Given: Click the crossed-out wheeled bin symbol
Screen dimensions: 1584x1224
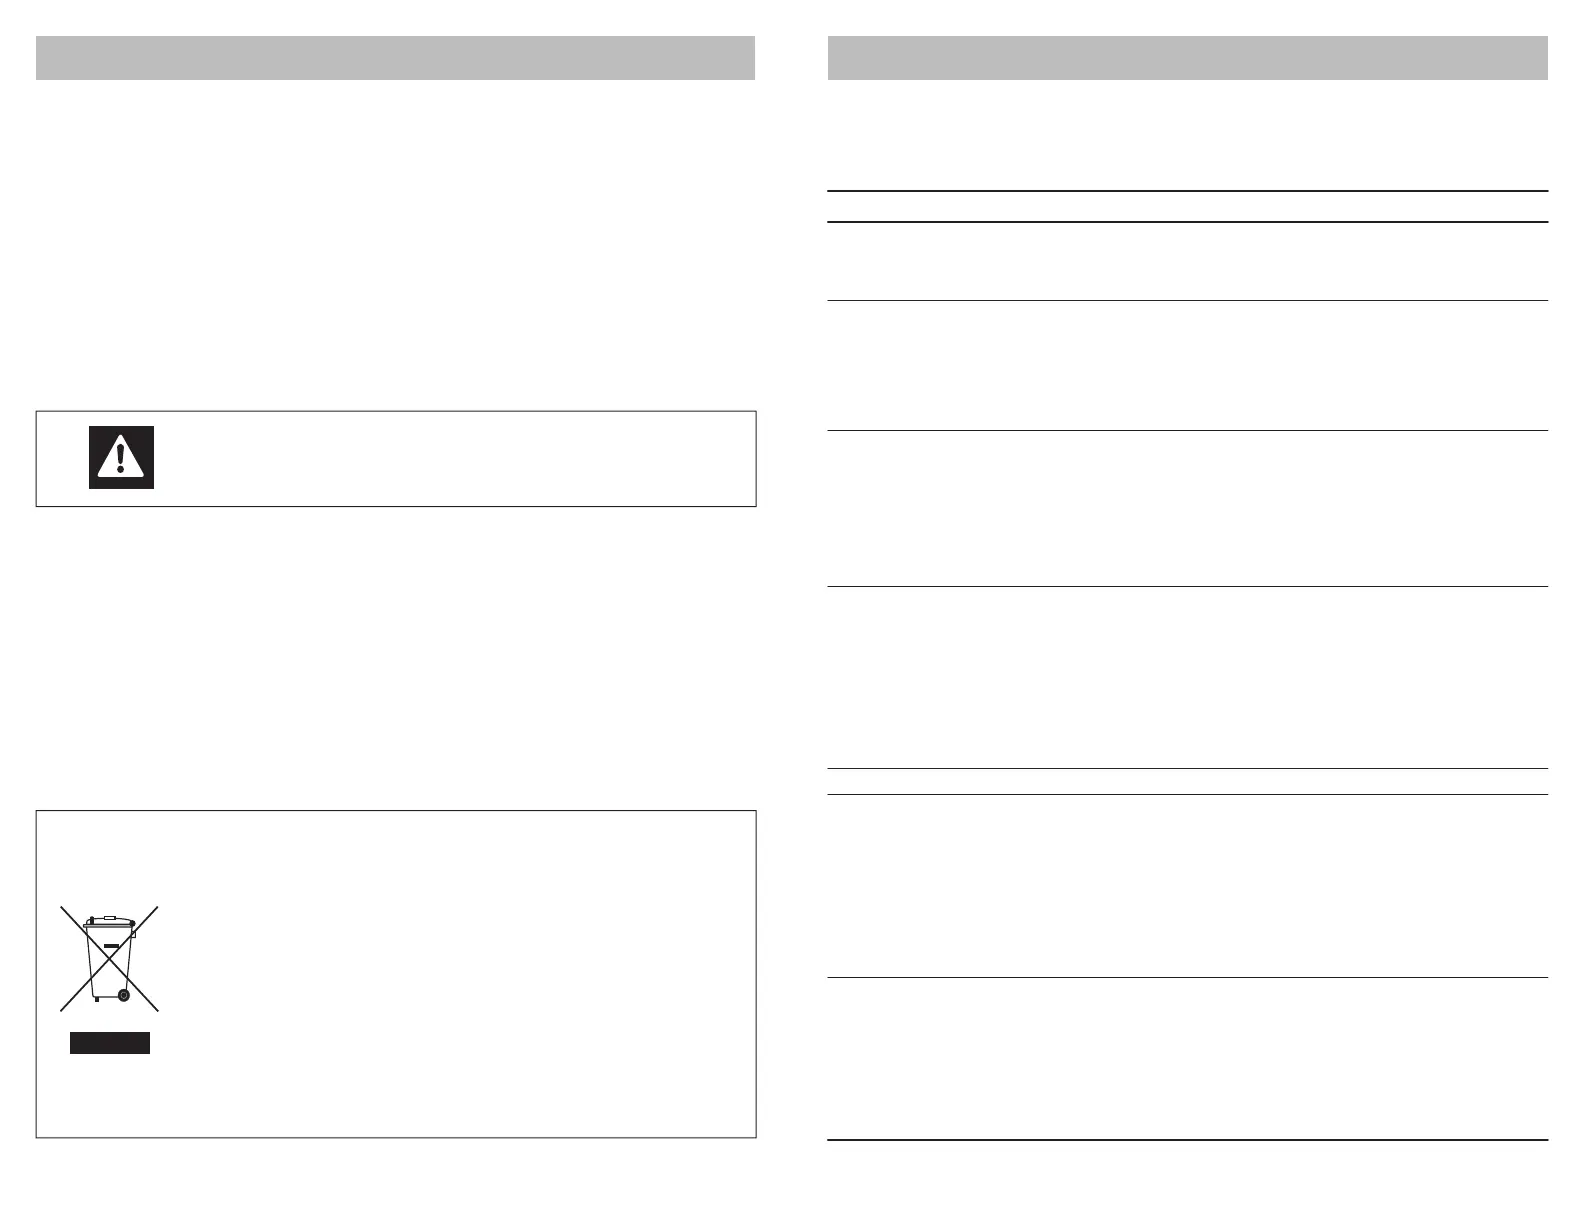Looking at the screenshot, I should [109, 959].
